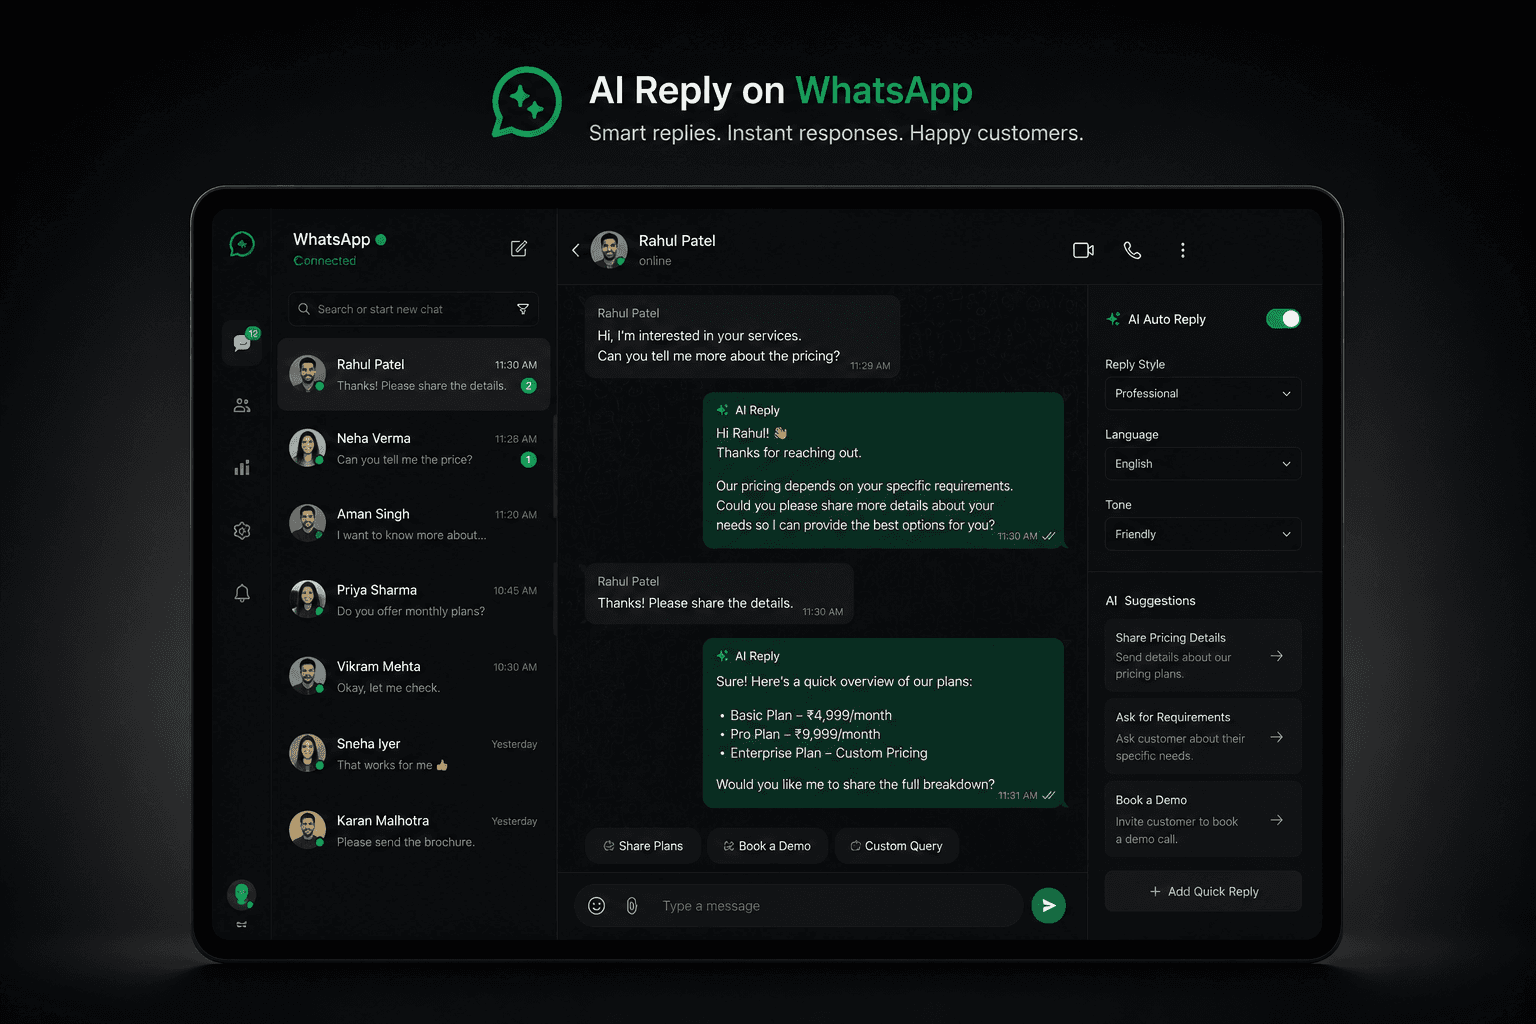Click the unread badge 2 on Rahul Patel
Screen dimensions: 1536x1024
(529, 386)
